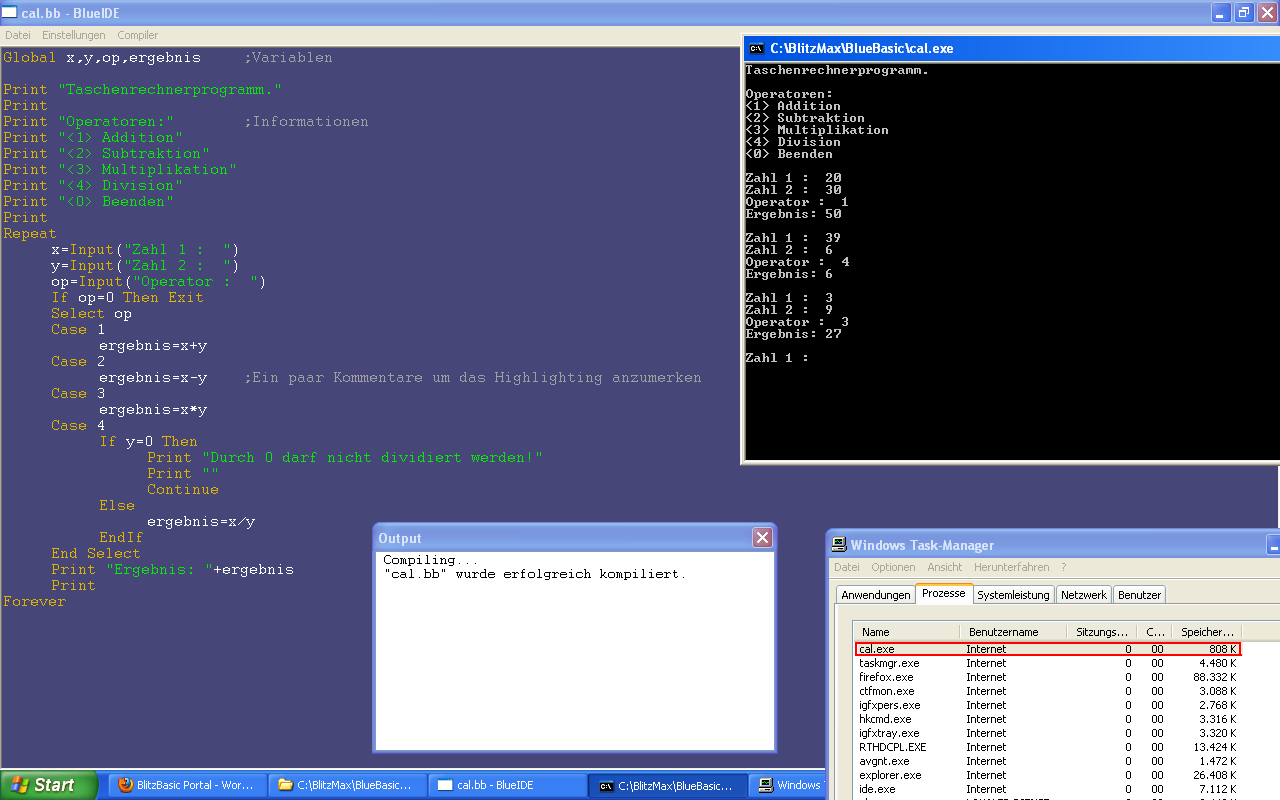Click the BlueIDE title bar icon
This screenshot has height=800, width=1280.
(x=10, y=12)
